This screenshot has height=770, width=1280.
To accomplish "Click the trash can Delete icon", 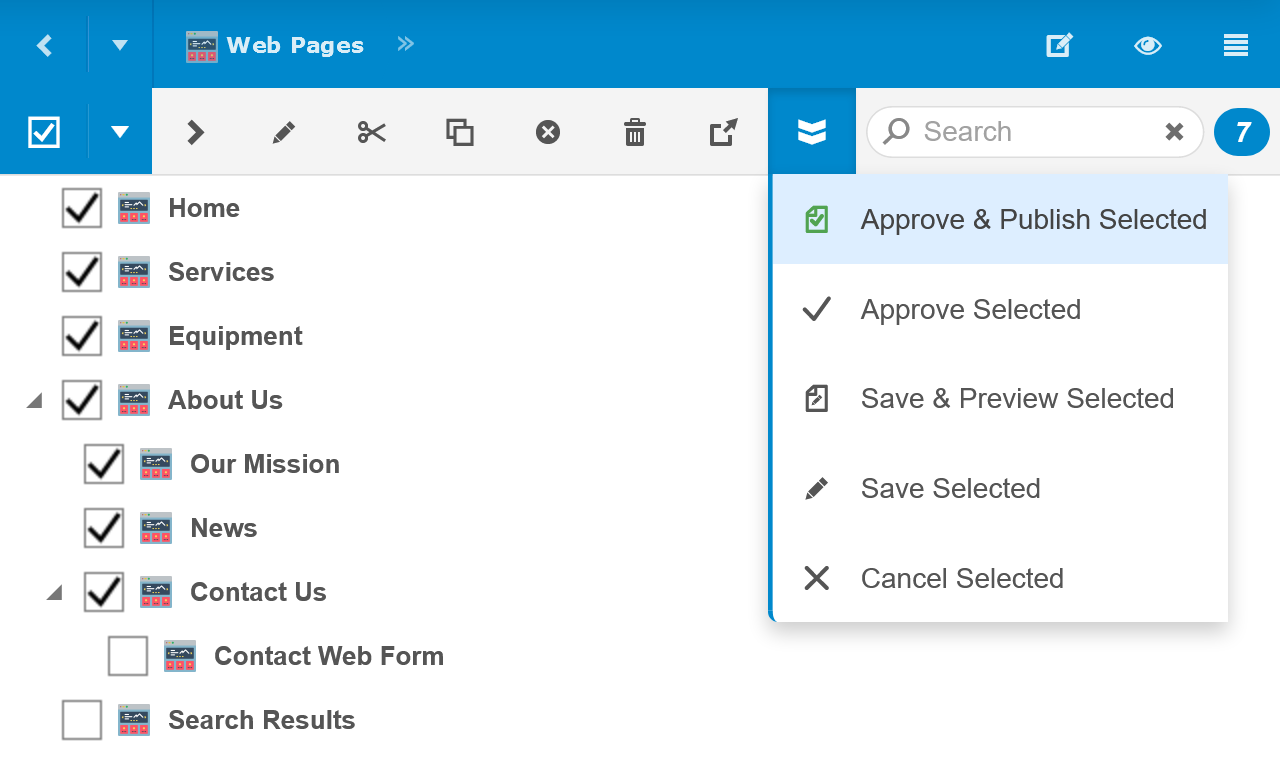I will [635, 132].
